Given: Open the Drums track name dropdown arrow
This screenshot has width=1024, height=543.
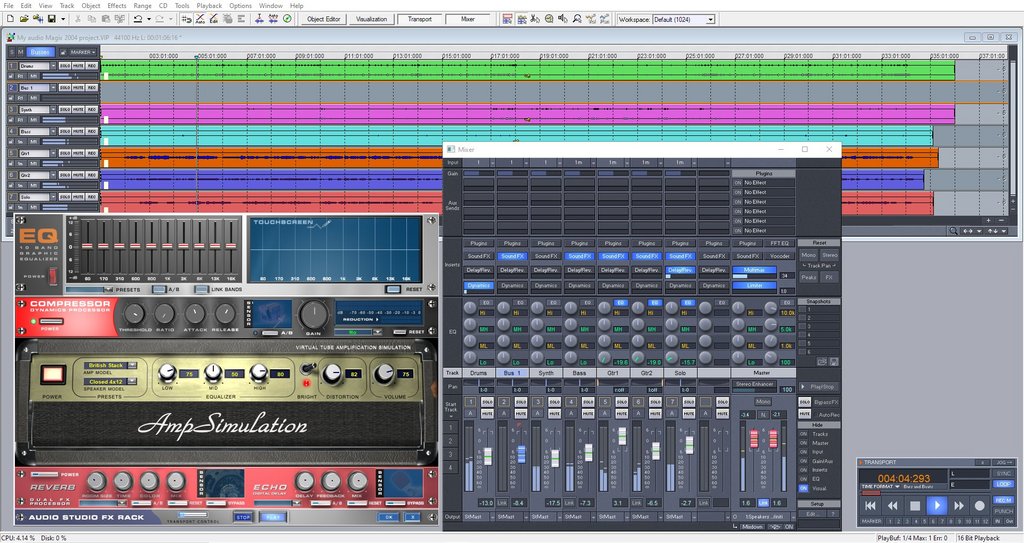Looking at the screenshot, I should tap(52, 66).
